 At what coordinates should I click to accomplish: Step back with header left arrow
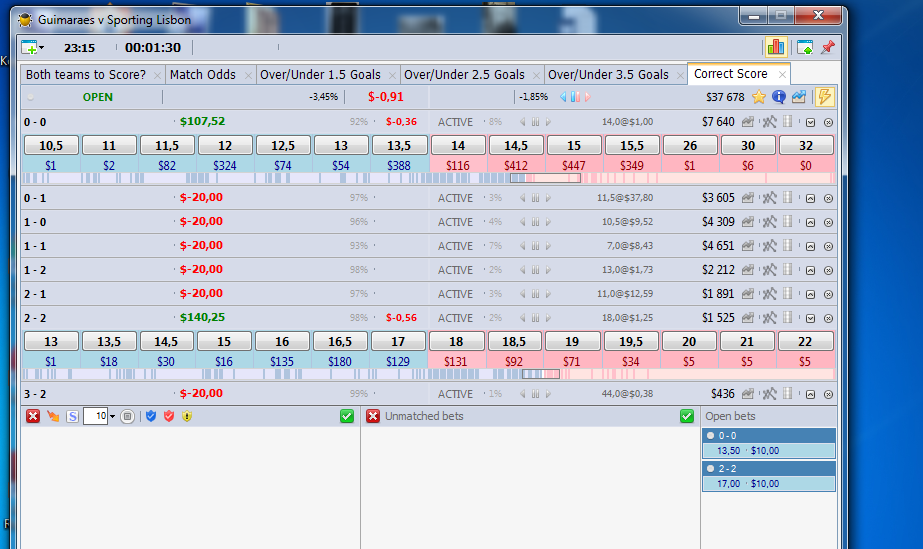point(563,97)
